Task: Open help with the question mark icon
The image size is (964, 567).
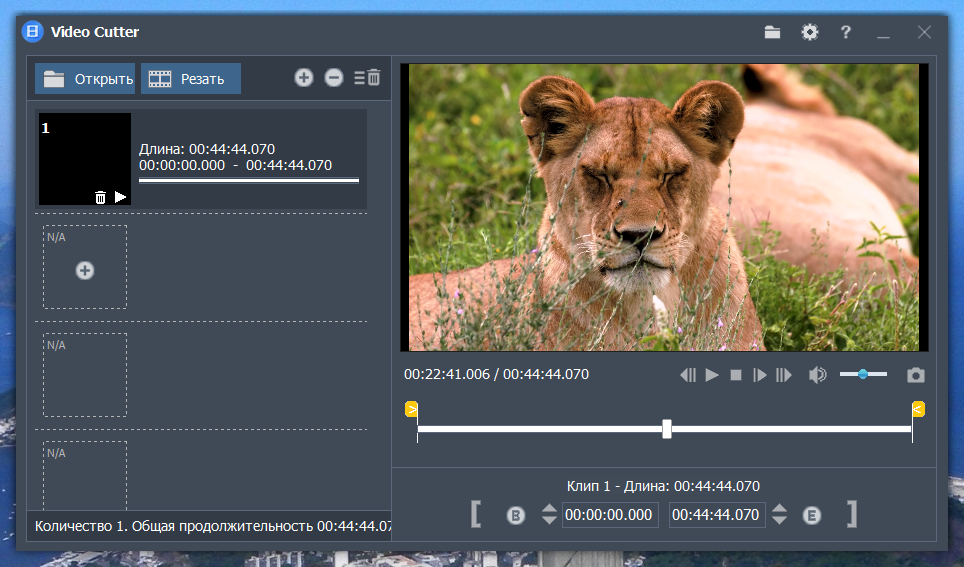Action: pyautogui.click(x=846, y=32)
